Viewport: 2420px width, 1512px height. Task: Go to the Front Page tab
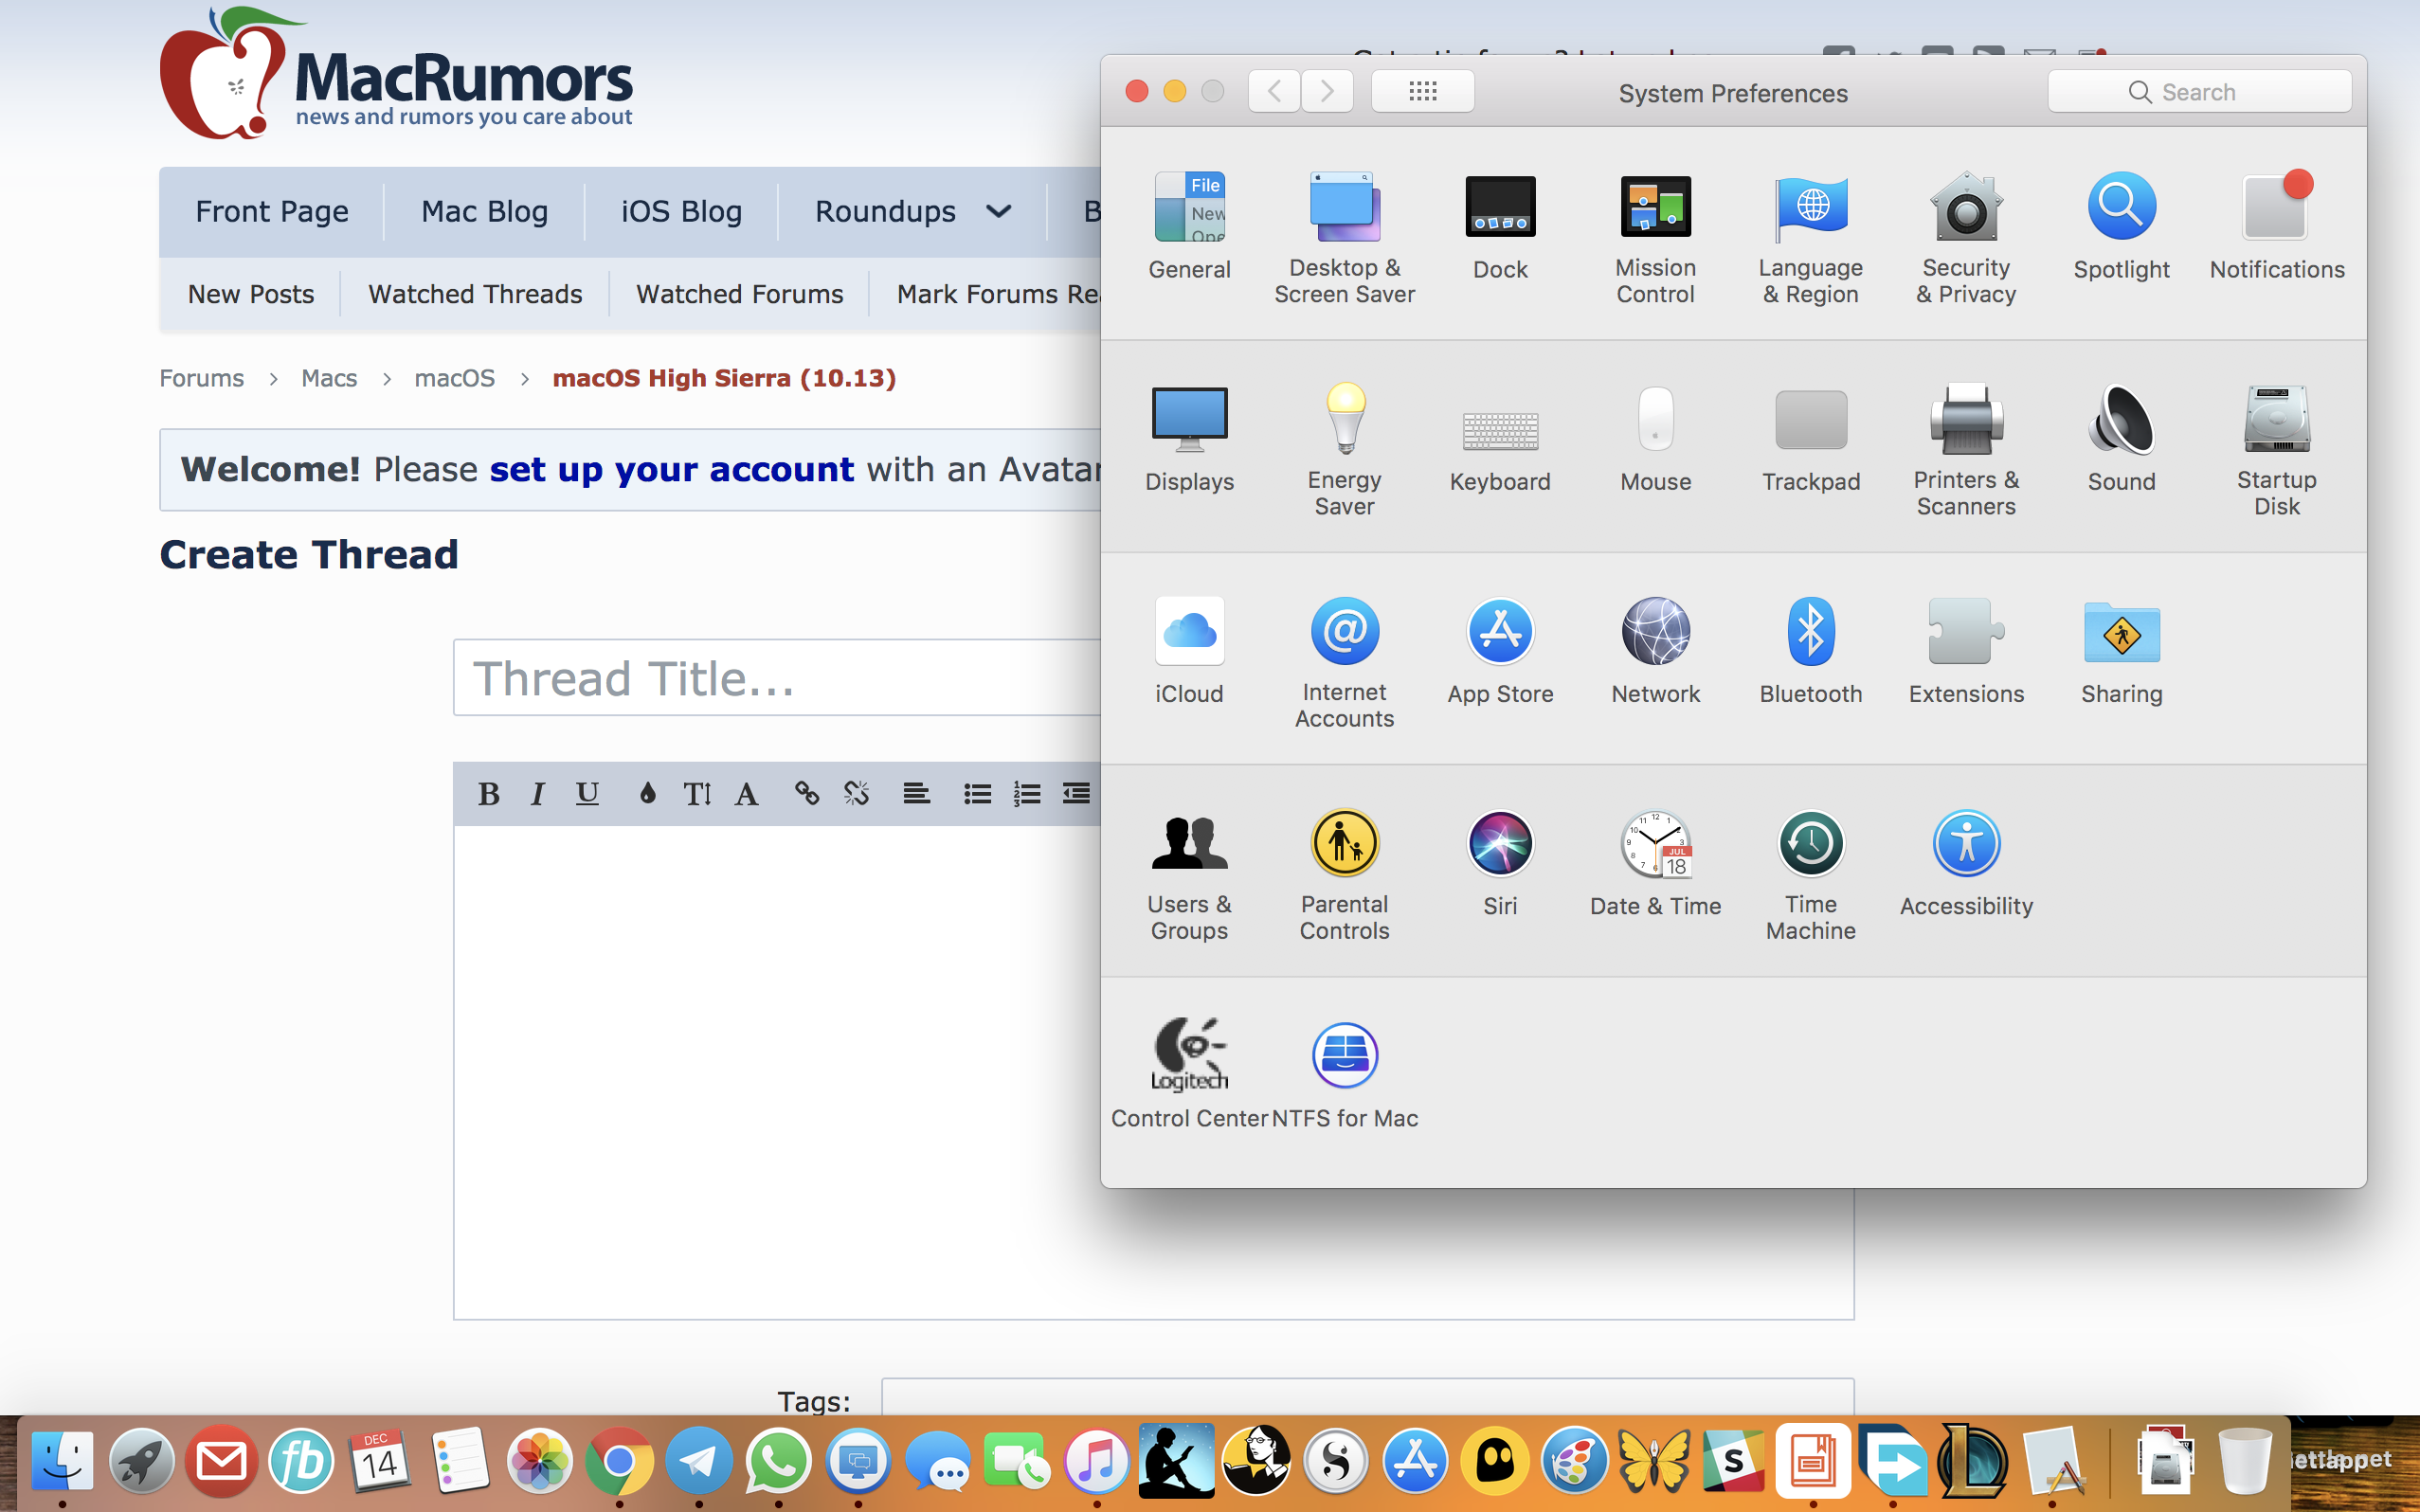tap(272, 211)
